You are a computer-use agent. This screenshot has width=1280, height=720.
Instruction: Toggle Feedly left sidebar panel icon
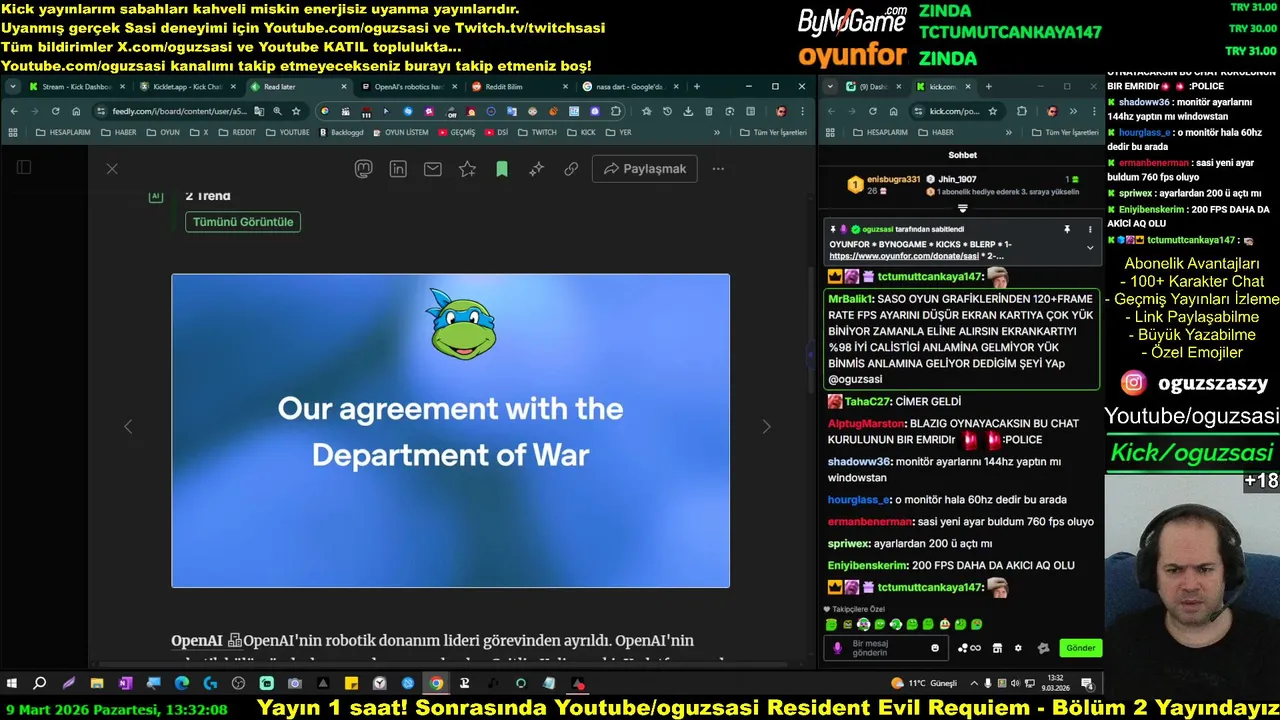[x=24, y=168]
